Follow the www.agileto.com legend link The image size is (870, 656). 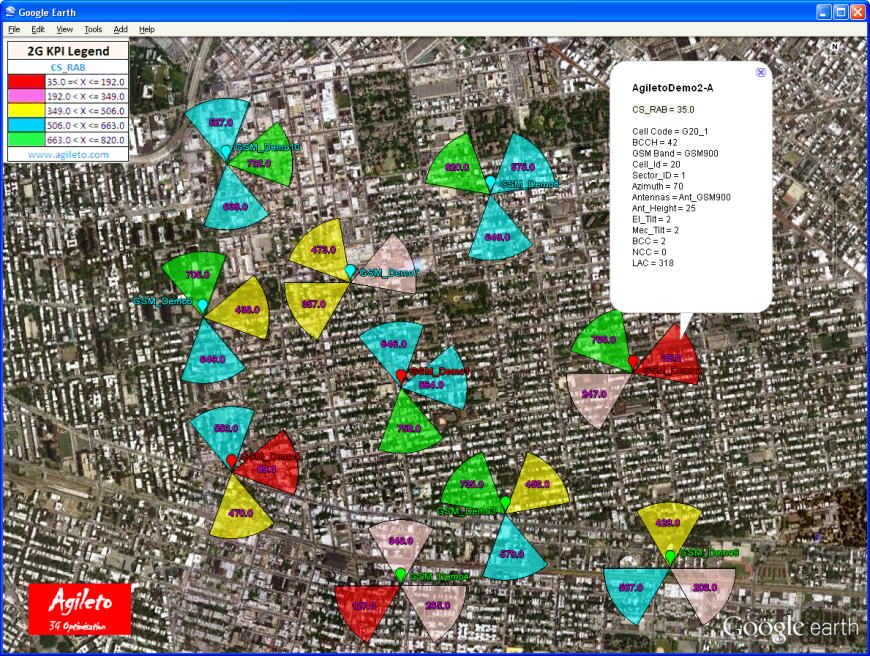[68, 155]
